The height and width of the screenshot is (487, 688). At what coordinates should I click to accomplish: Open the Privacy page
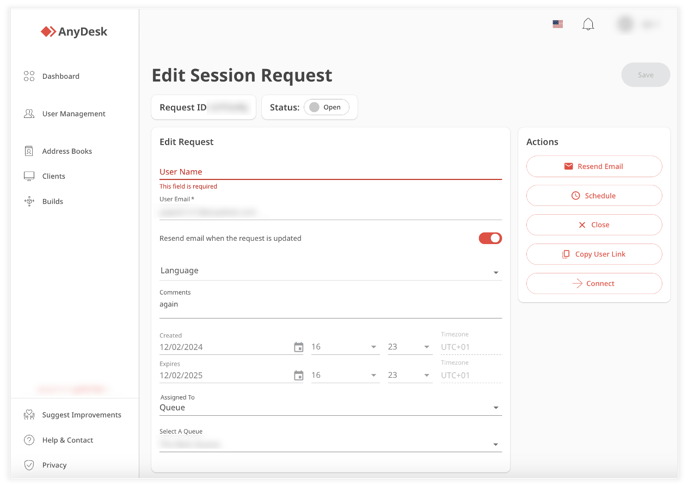(x=54, y=465)
